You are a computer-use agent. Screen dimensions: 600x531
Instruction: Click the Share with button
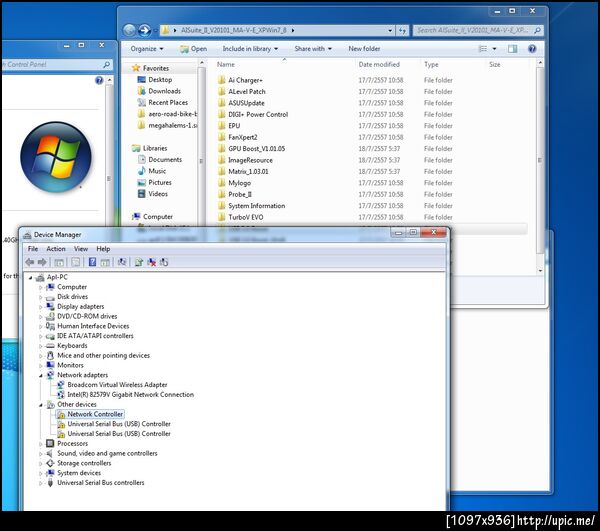(x=313, y=49)
